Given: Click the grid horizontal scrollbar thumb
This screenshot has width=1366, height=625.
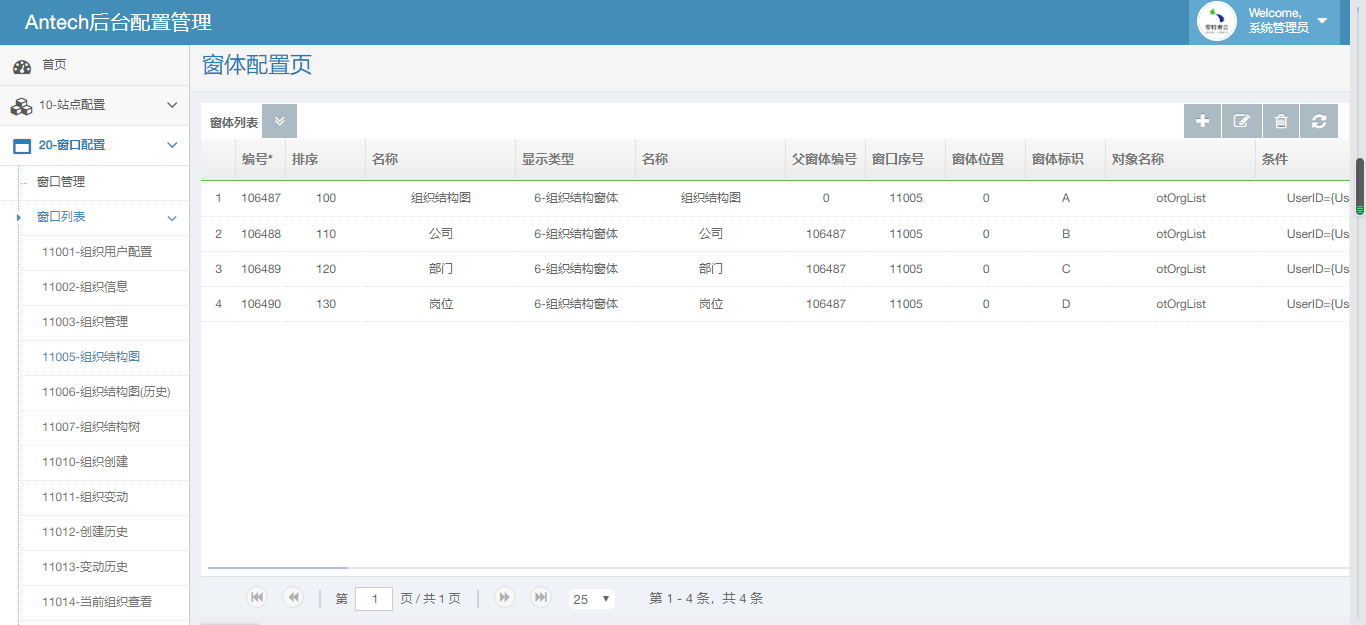Looking at the screenshot, I should [x=278, y=568].
